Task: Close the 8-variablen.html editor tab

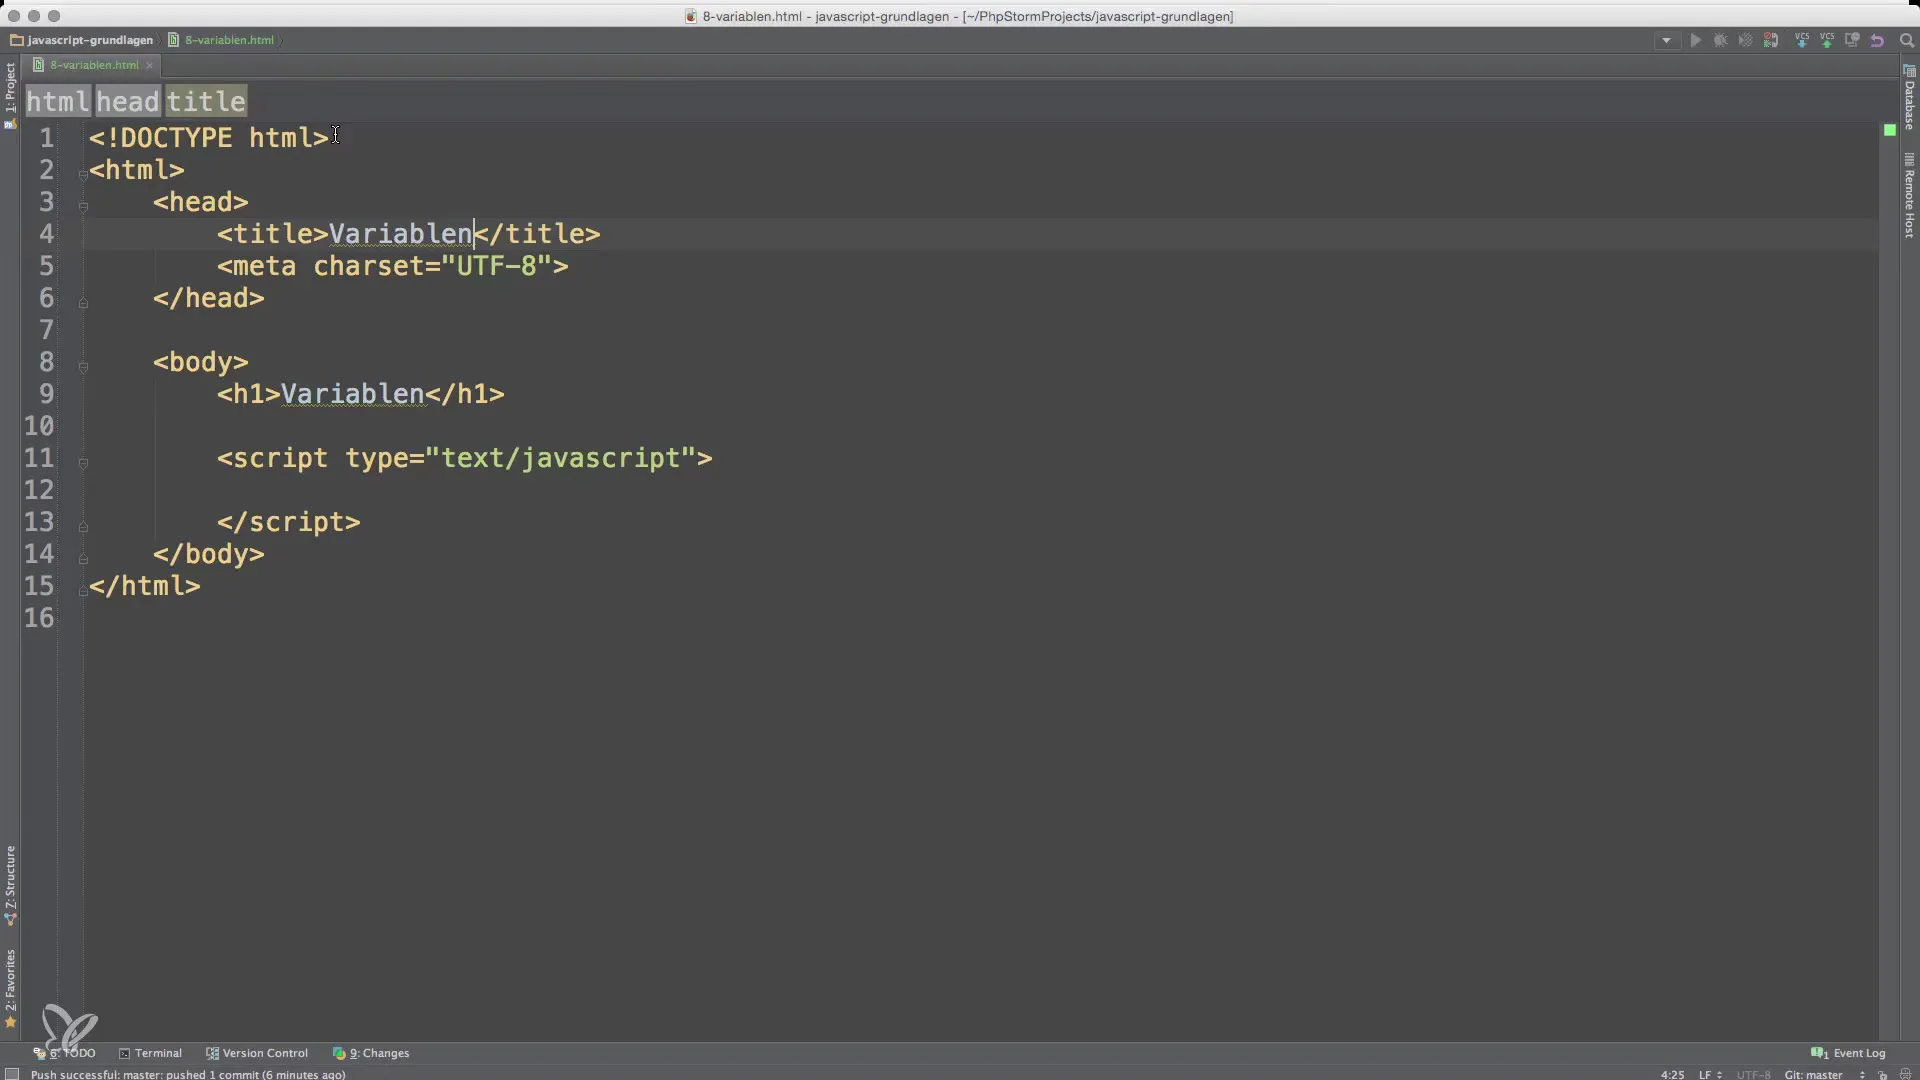Action: tap(150, 65)
